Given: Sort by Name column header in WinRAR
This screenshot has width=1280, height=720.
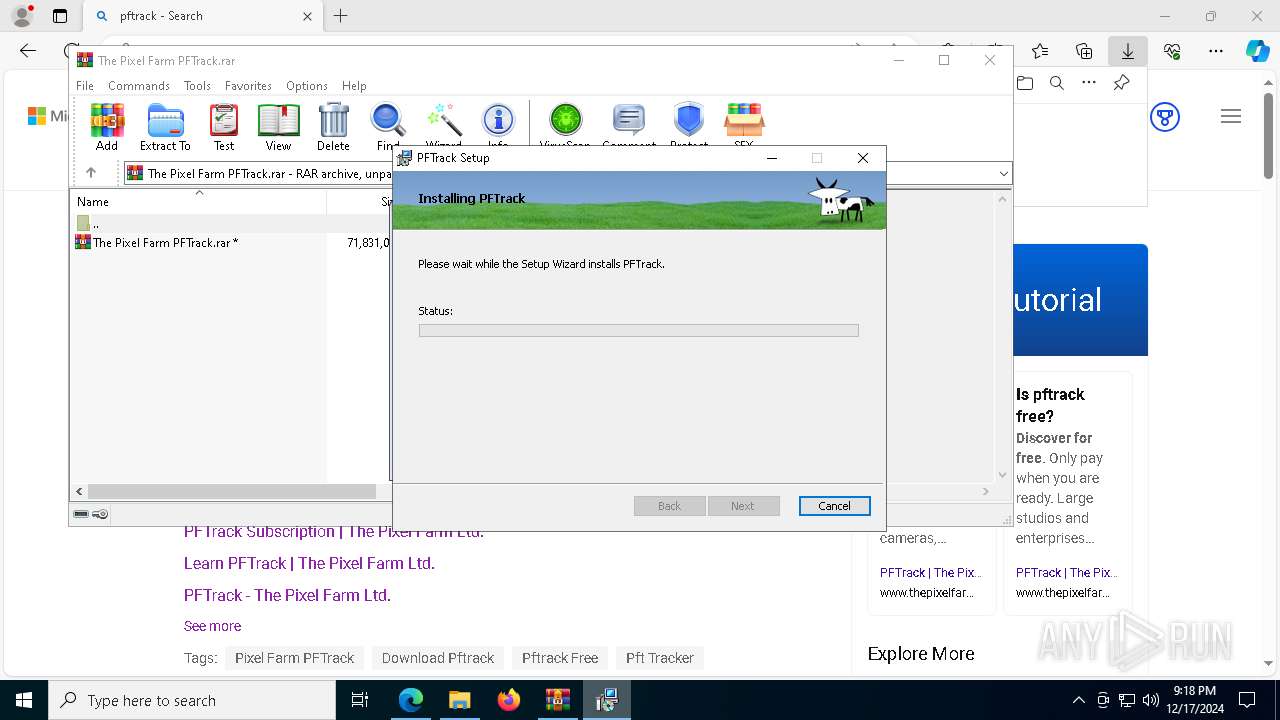Looking at the screenshot, I should [x=198, y=201].
